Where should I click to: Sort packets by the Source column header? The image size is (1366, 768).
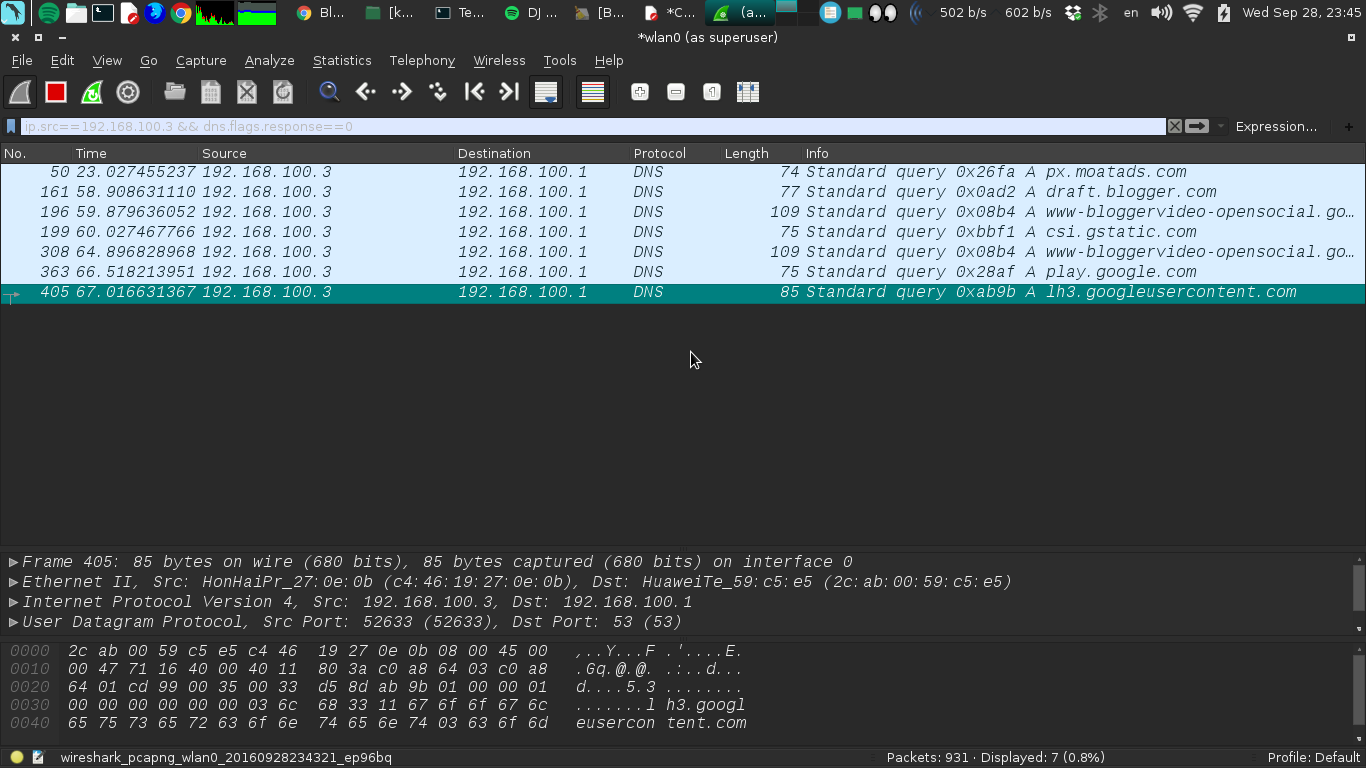click(x=327, y=153)
